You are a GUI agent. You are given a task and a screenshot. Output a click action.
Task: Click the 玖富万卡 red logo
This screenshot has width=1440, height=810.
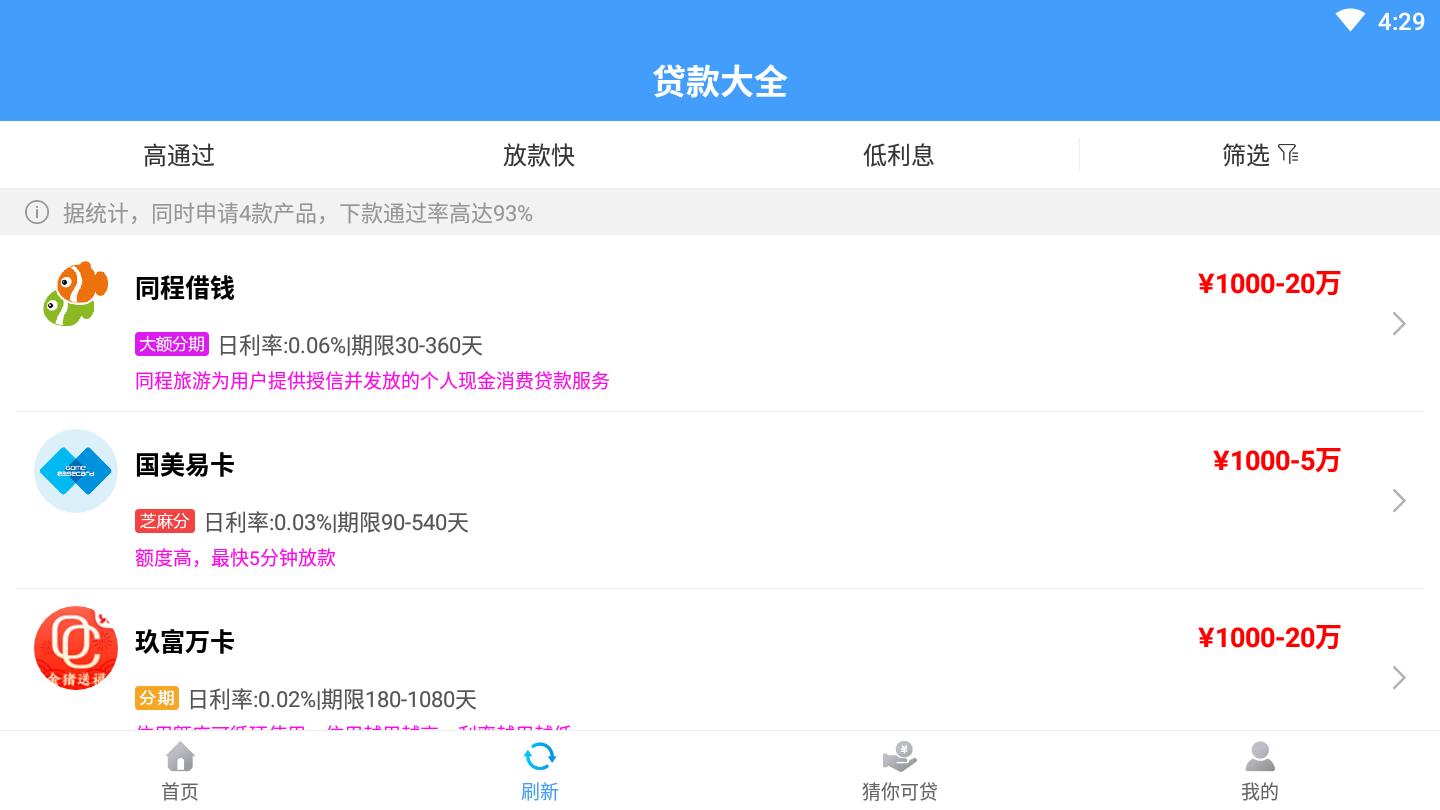pos(76,648)
